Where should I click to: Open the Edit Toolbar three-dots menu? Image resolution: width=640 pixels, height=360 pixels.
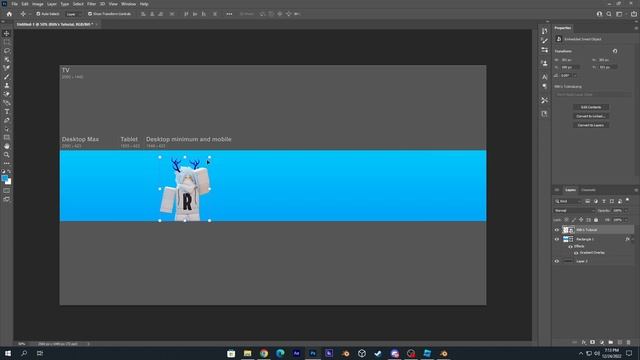coord(7,163)
